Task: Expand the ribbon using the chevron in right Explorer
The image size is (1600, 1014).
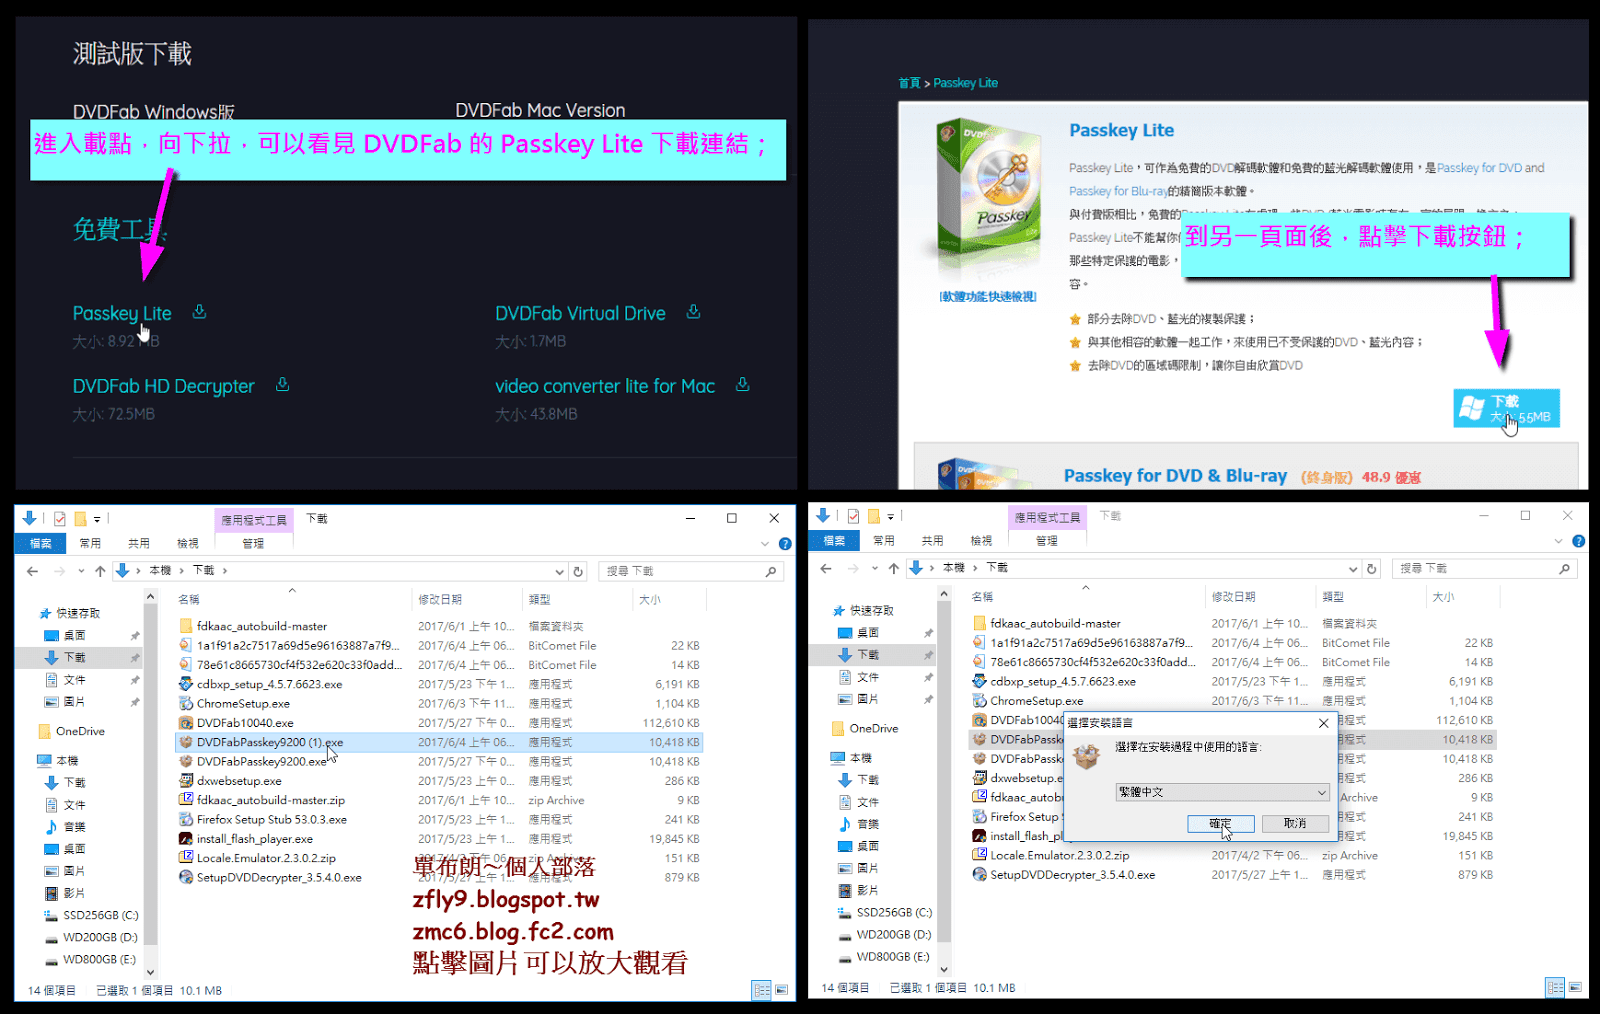Action: (1558, 541)
